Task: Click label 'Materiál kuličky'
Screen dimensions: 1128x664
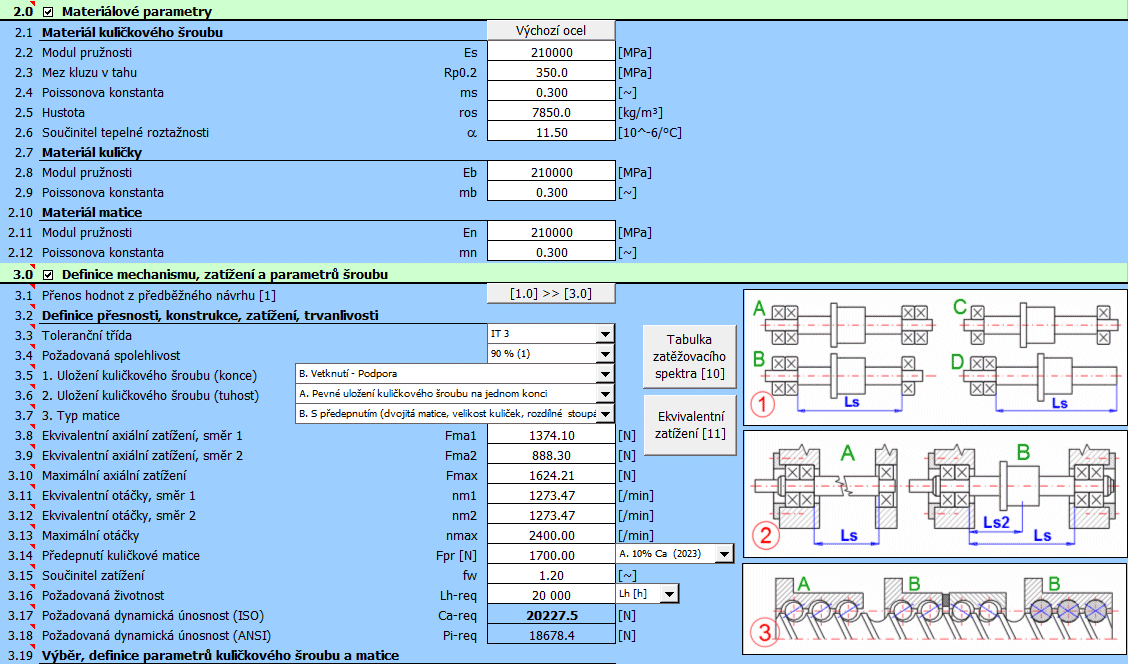Action: point(92,153)
